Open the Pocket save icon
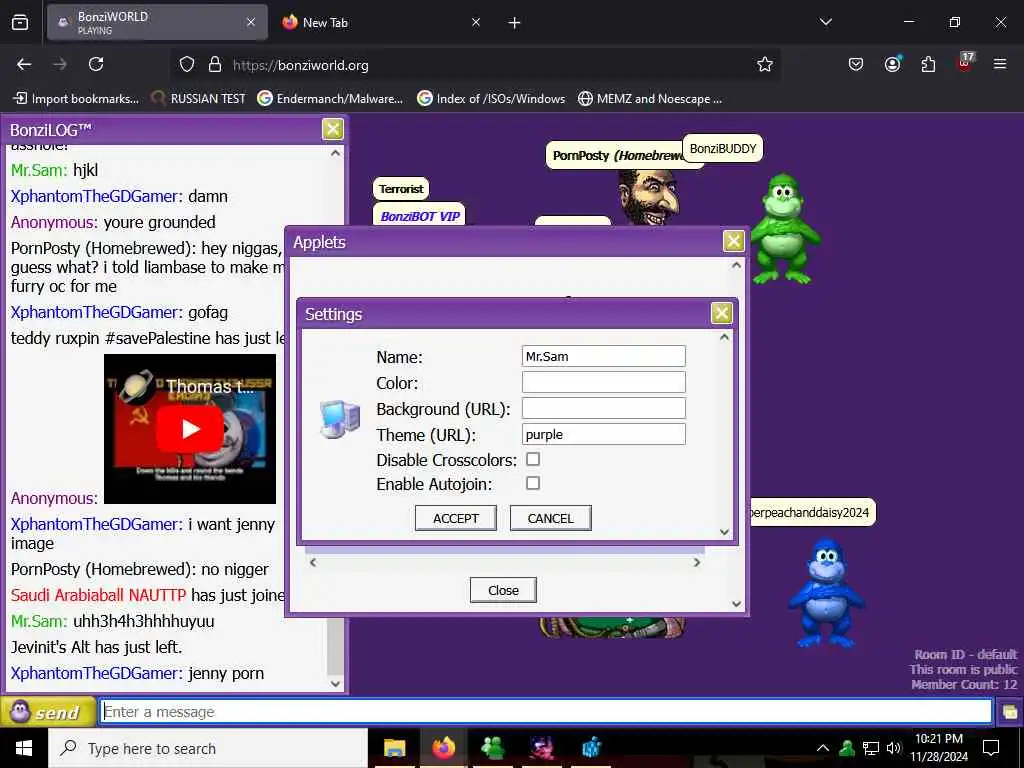The width and height of the screenshot is (1024, 768). (x=856, y=64)
